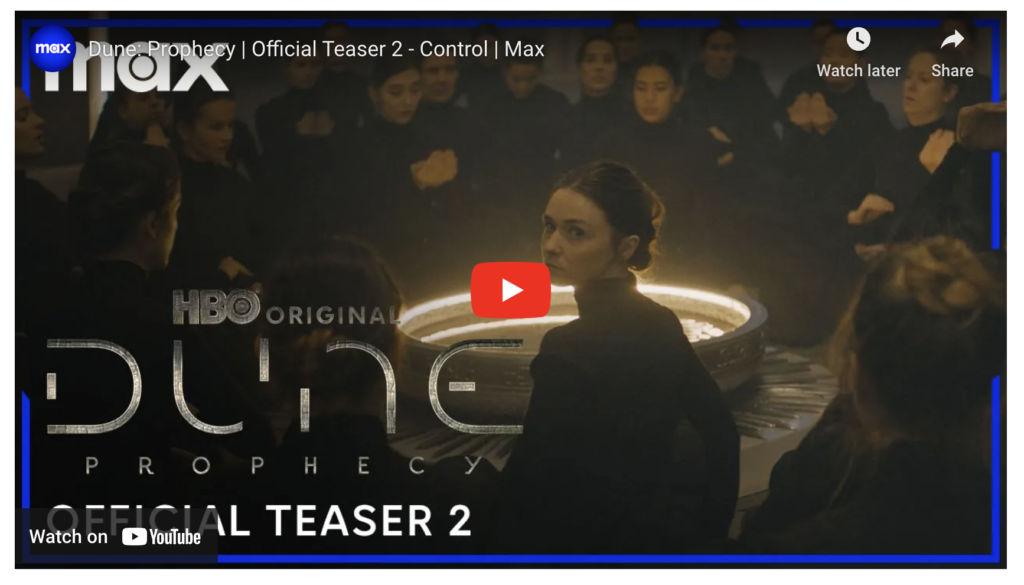This screenshot has width=1024, height=585.
Task: Click the Watch later clock icon
Action: 858,39
